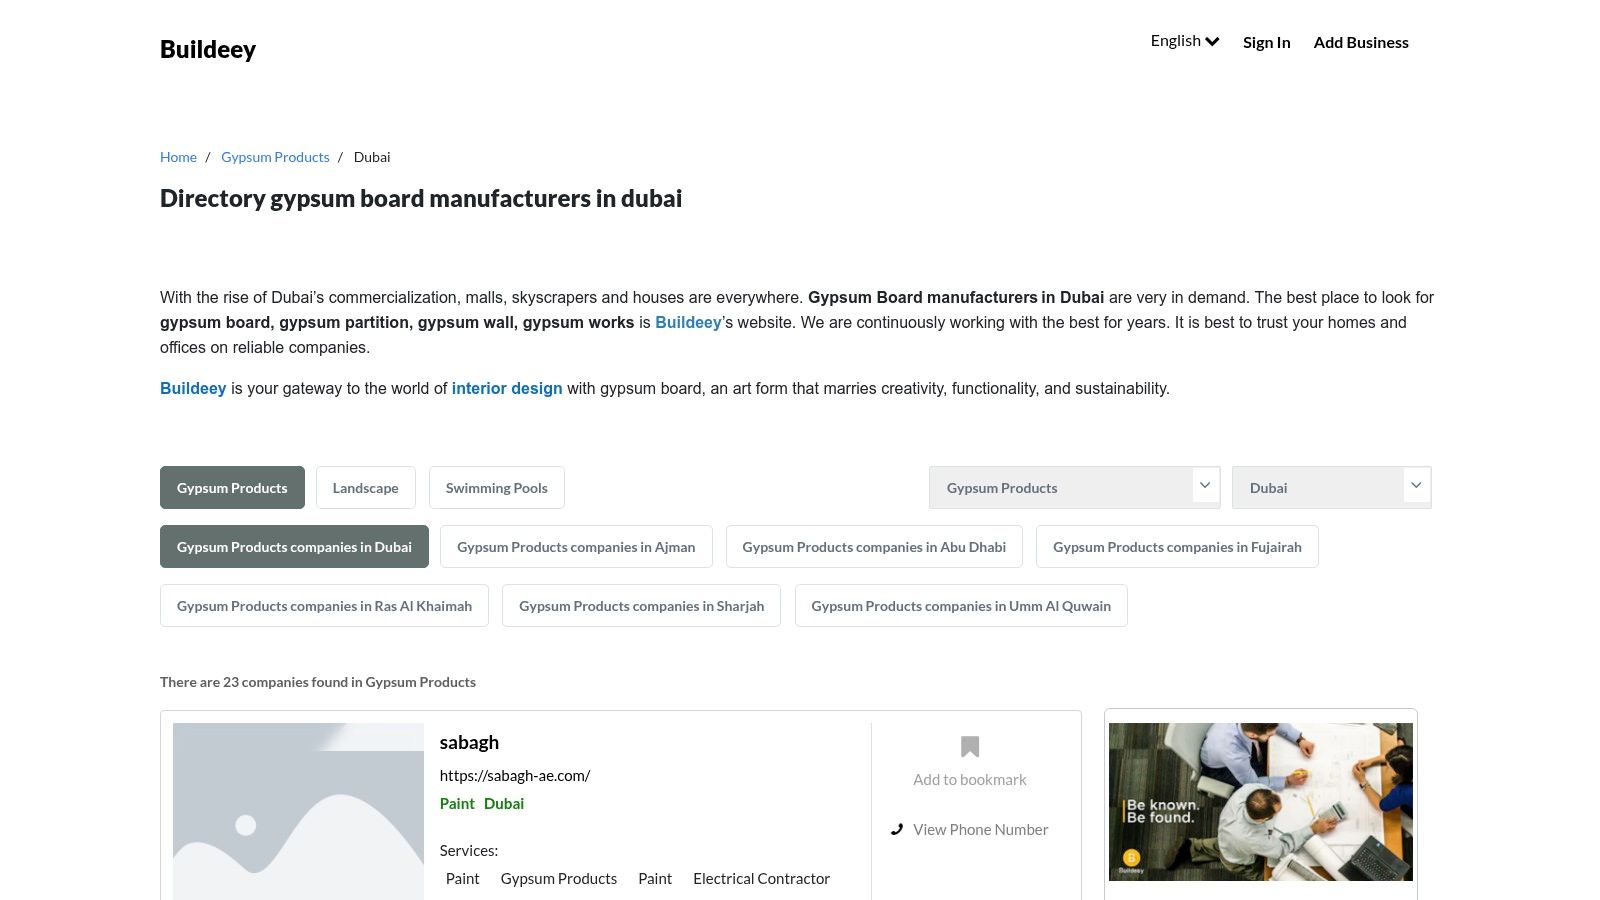Click the Add to bookmark icon for sabagh
Image resolution: width=1600 pixels, height=900 pixels.
pos(969,745)
